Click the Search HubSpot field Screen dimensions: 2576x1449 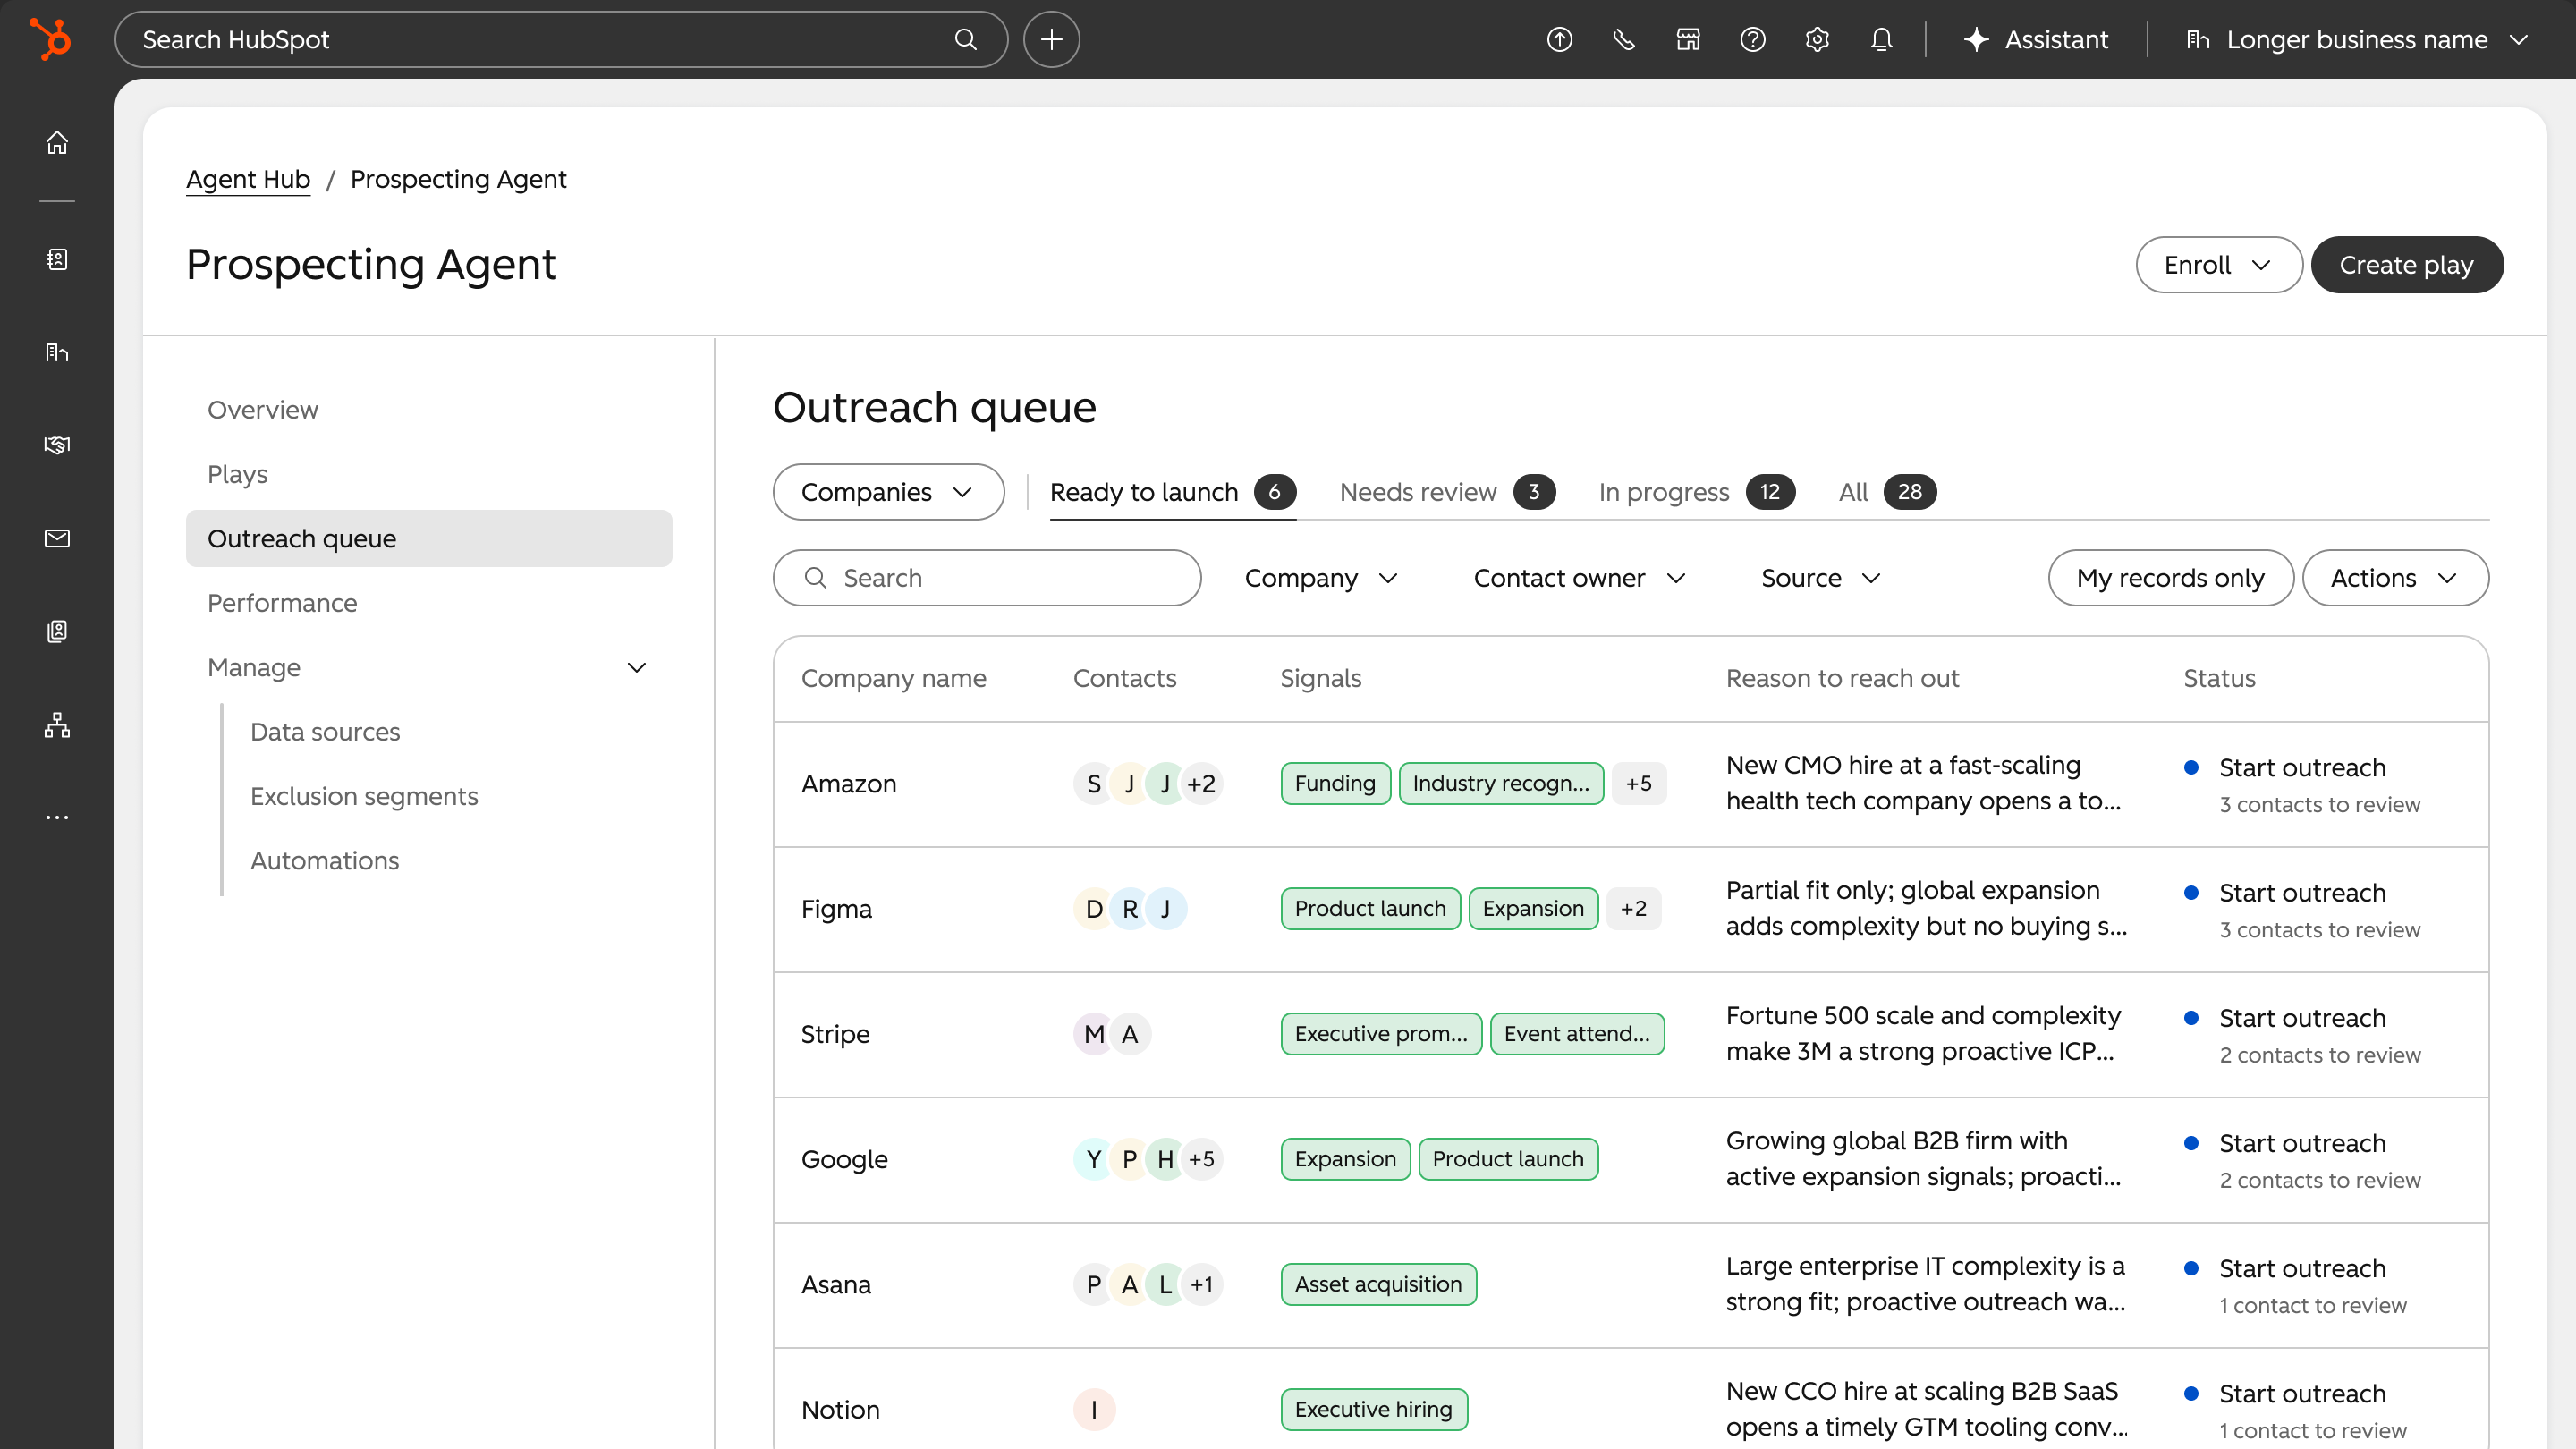(x=561, y=39)
